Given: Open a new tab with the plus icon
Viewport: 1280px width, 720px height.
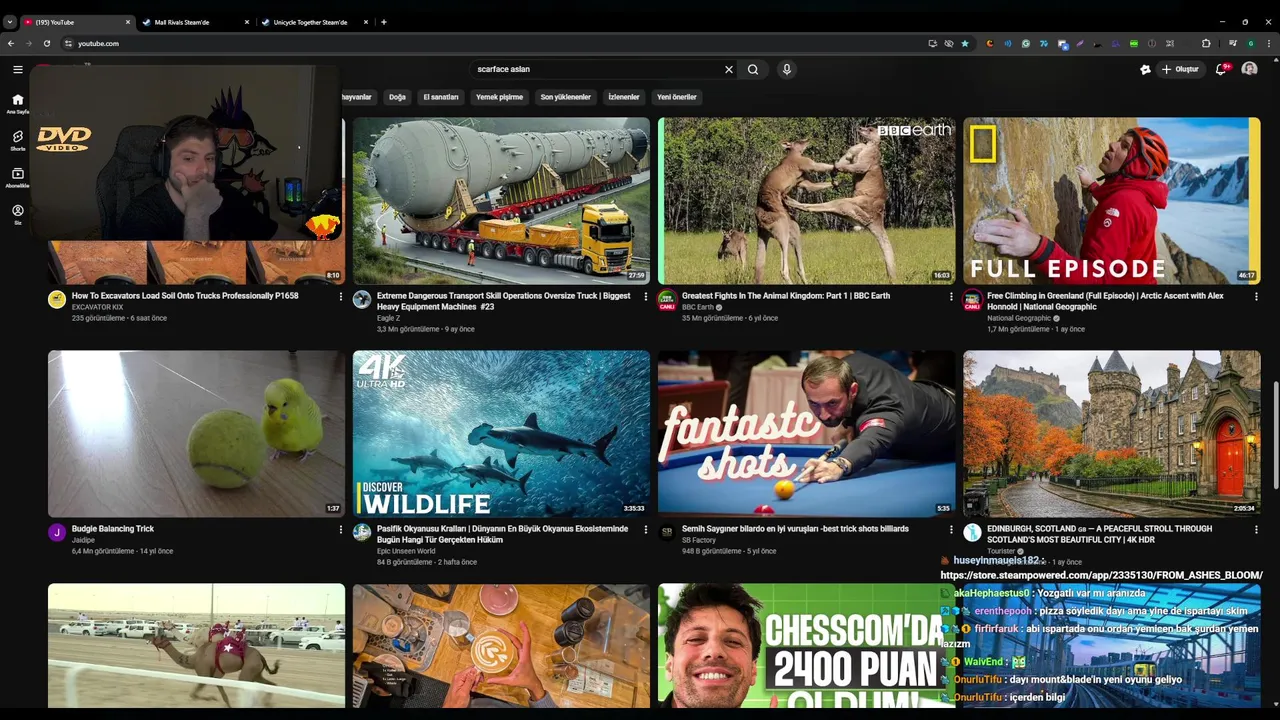Looking at the screenshot, I should point(384,22).
